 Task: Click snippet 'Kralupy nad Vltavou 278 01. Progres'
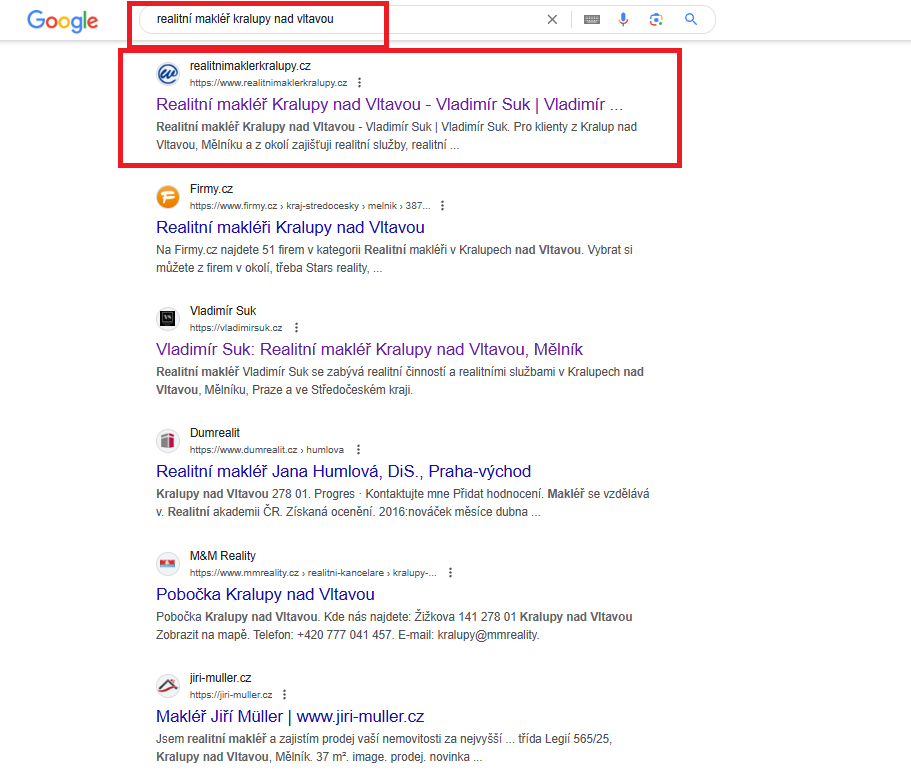tap(403, 502)
